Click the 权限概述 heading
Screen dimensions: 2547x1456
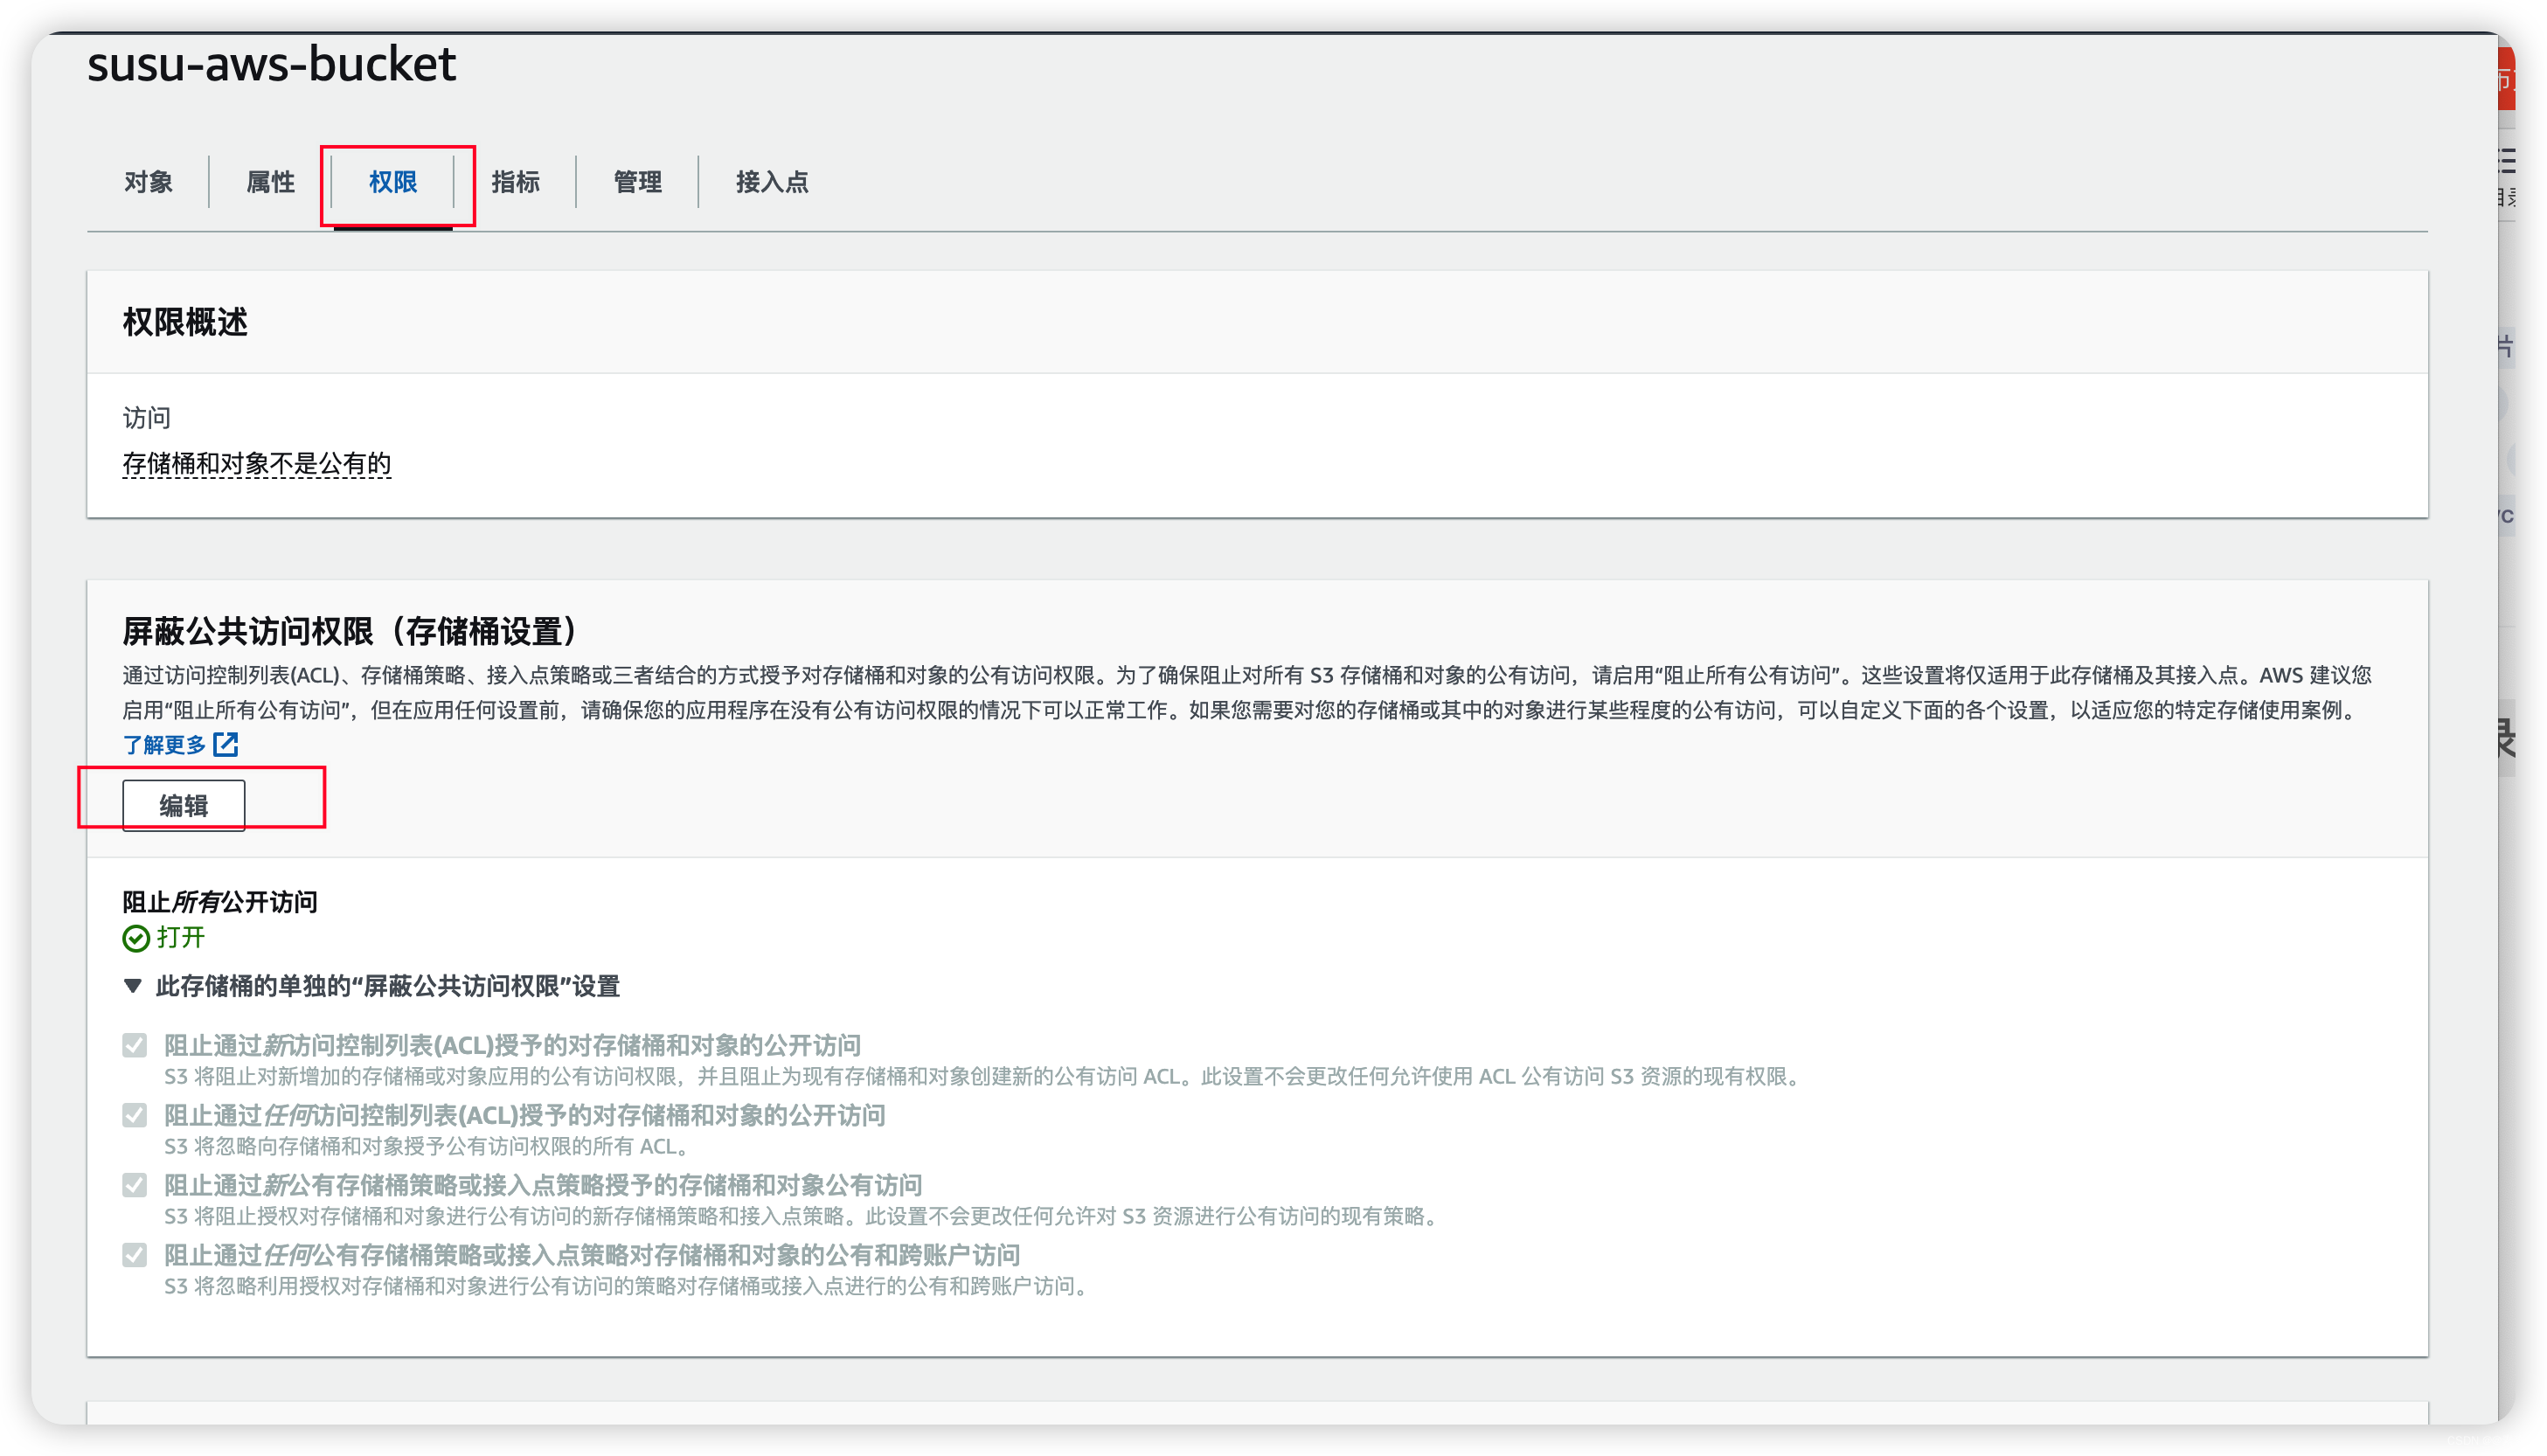coord(185,322)
